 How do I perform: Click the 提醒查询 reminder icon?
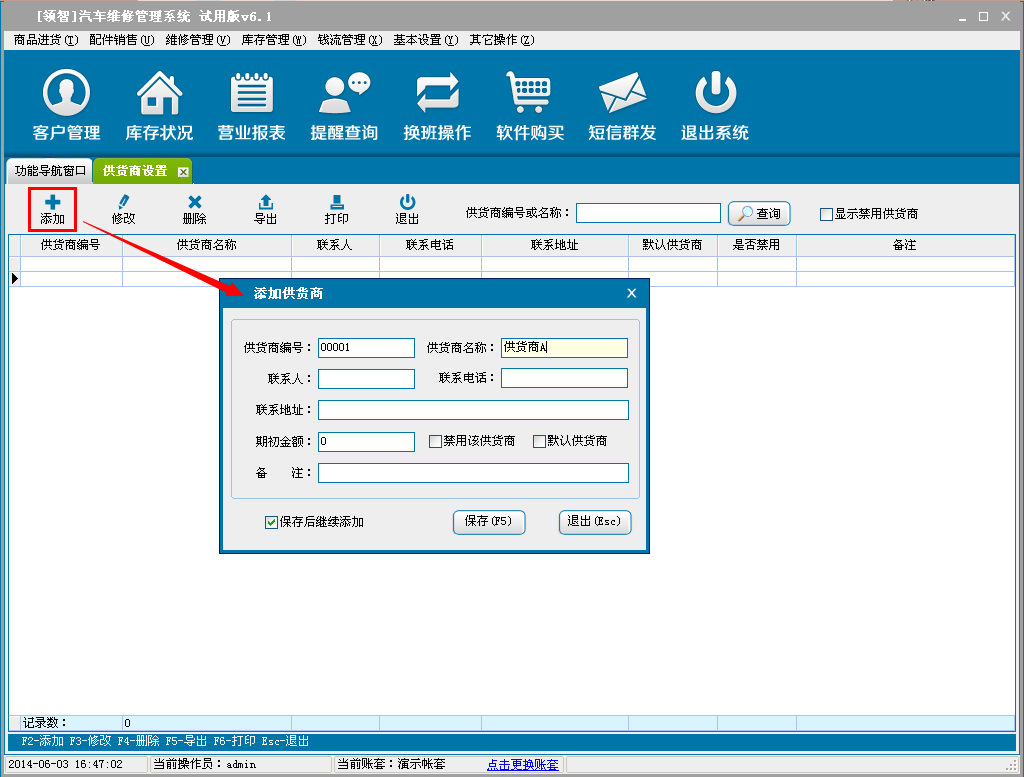pos(344,95)
